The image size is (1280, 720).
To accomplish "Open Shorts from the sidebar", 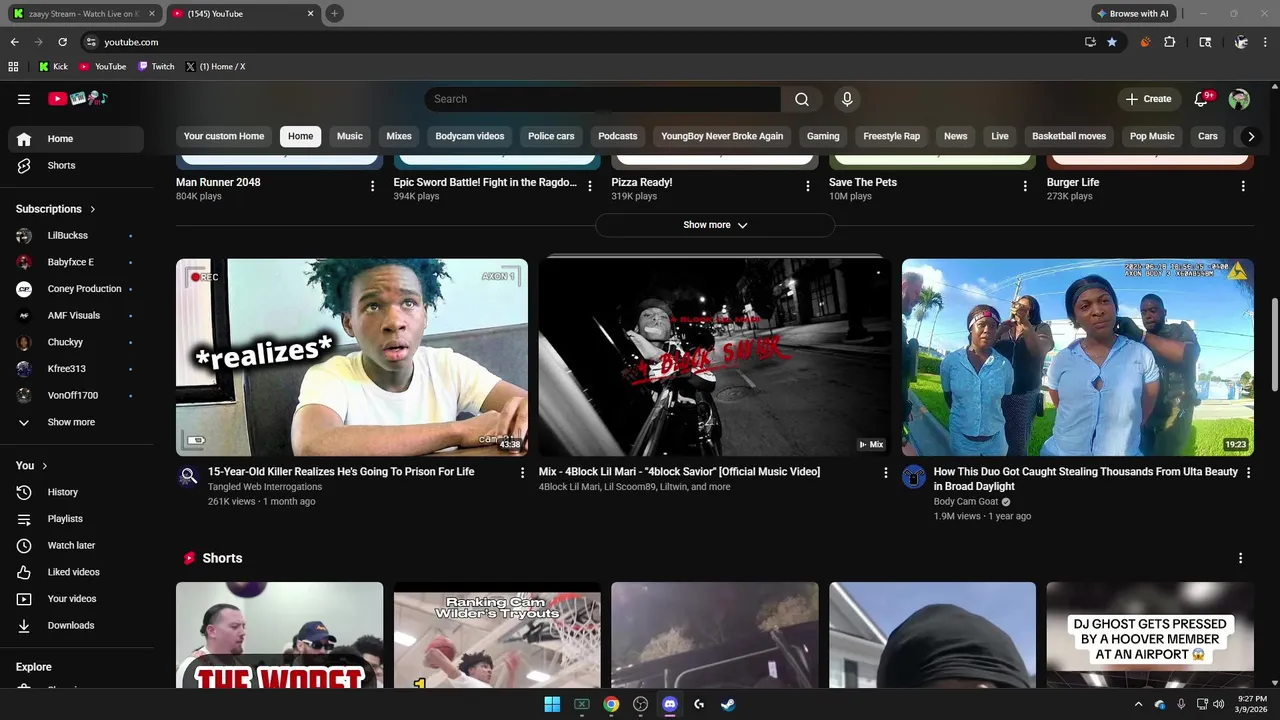I will (76, 165).
